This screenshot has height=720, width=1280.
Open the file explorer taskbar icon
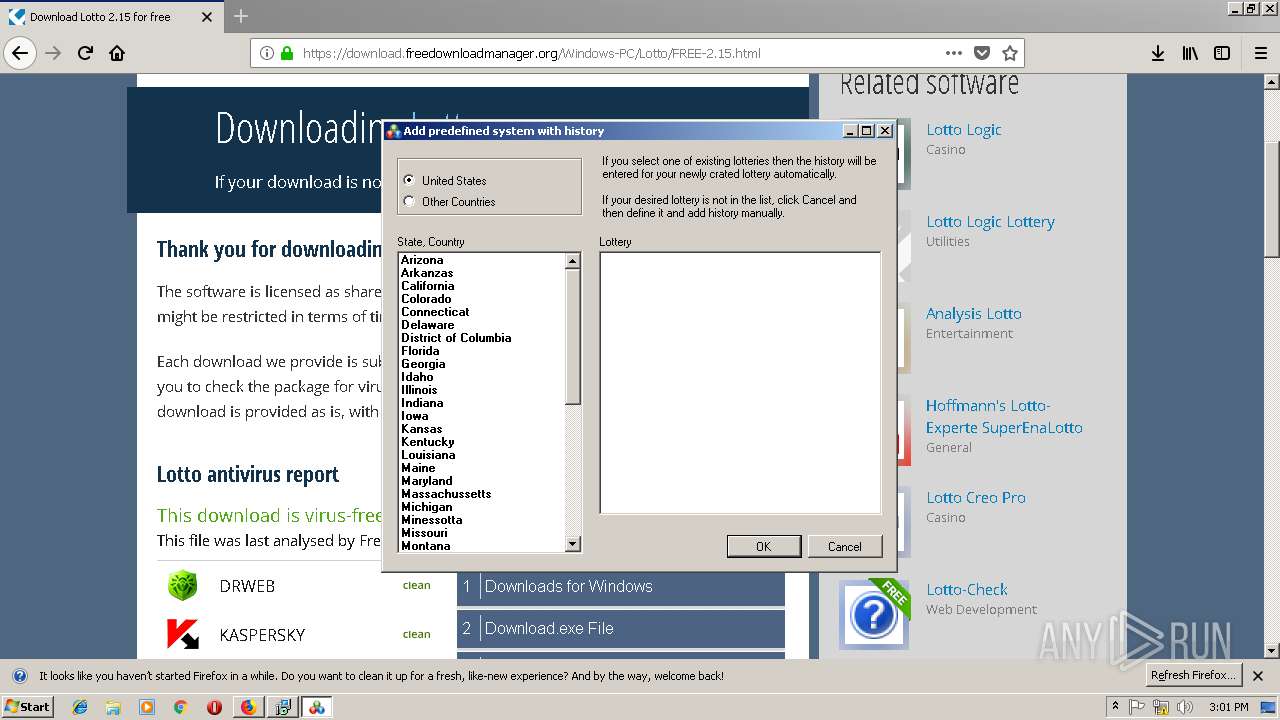[x=113, y=707]
